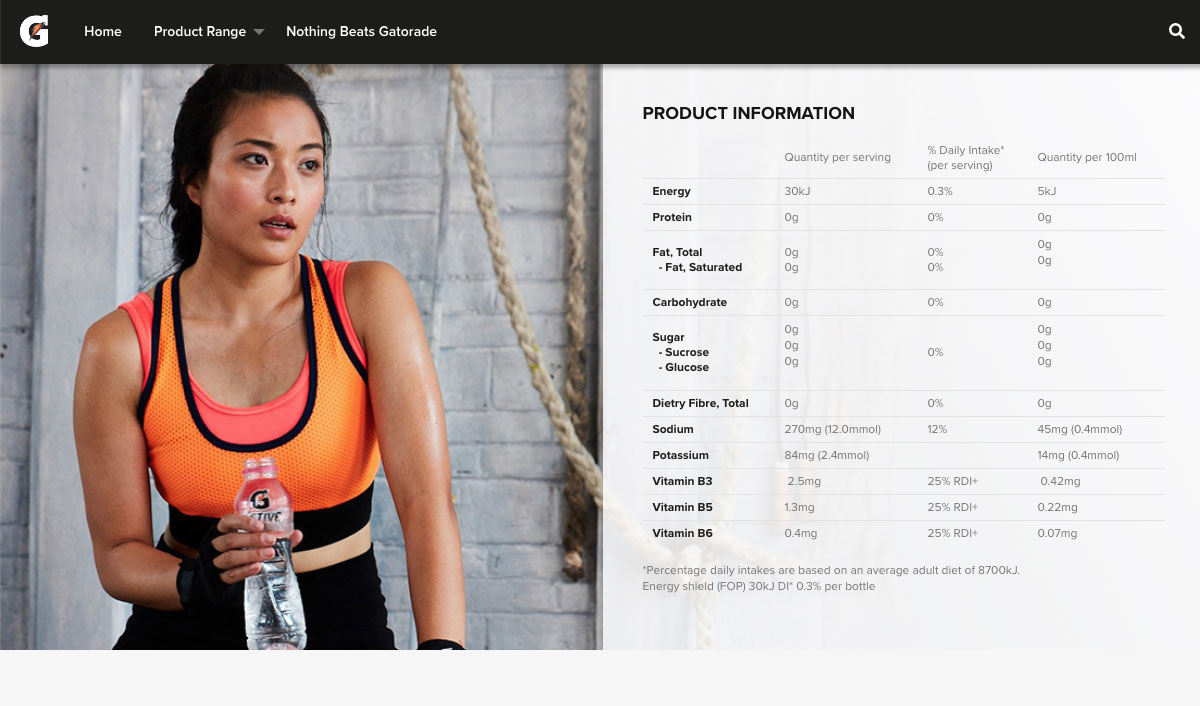Select the Carbohydrate row label
Viewport: 1200px width, 706px height.
(689, 302)
